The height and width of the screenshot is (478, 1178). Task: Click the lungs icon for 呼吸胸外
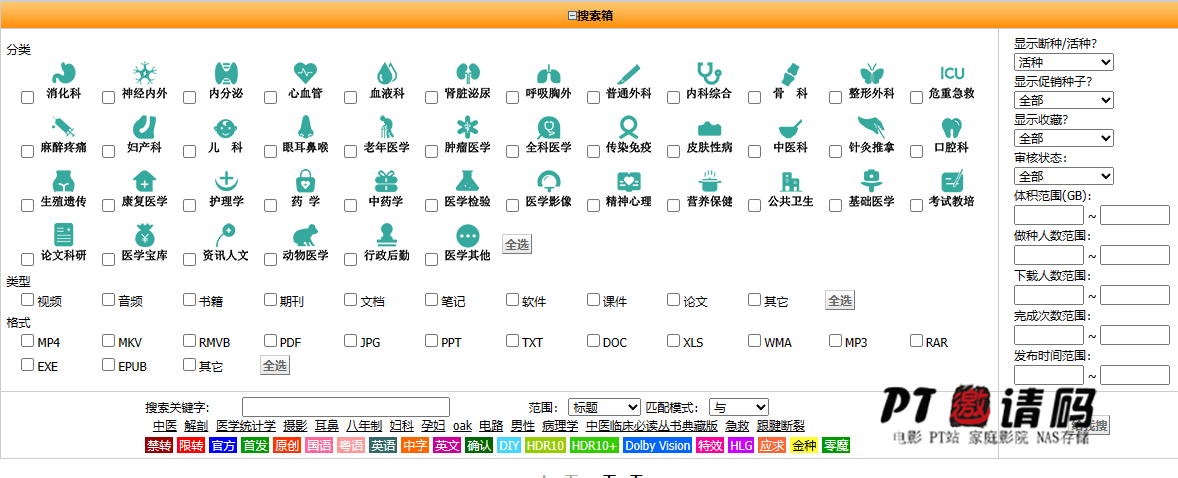pyautogui.click(x=548, y=73)
